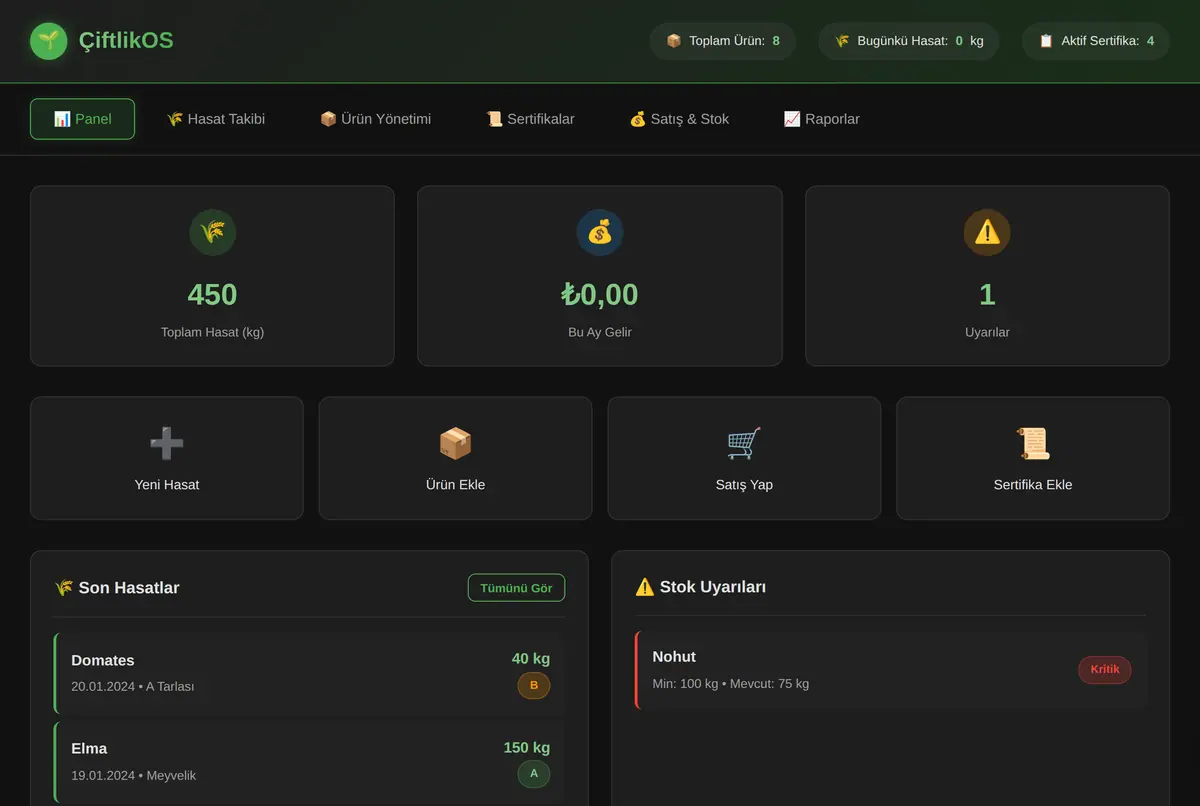Viewport: 1200px width, 806px height.
Task: Click the Satış Yap label
Action: pyautogui.click(x=744, y=485)
